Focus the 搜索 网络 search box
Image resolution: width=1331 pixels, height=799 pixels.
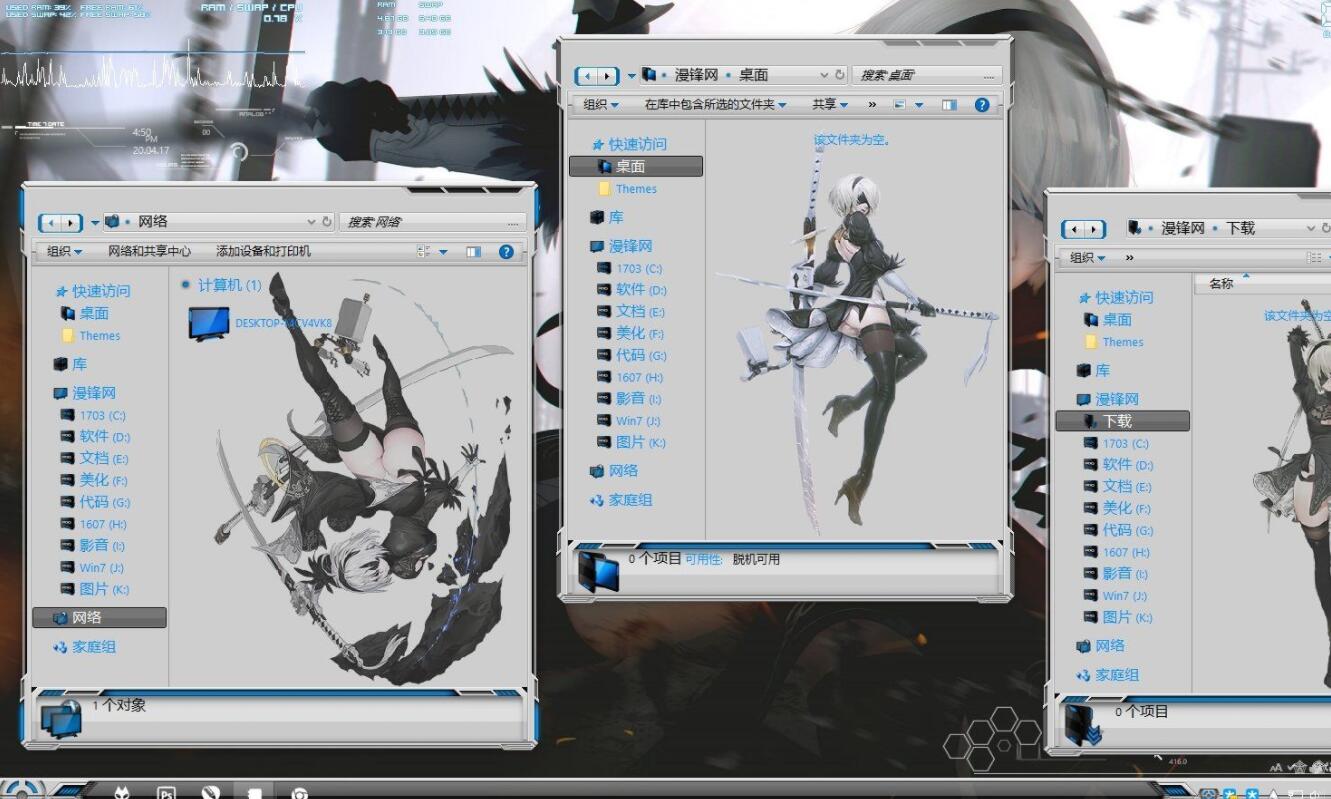click(432, 222)
